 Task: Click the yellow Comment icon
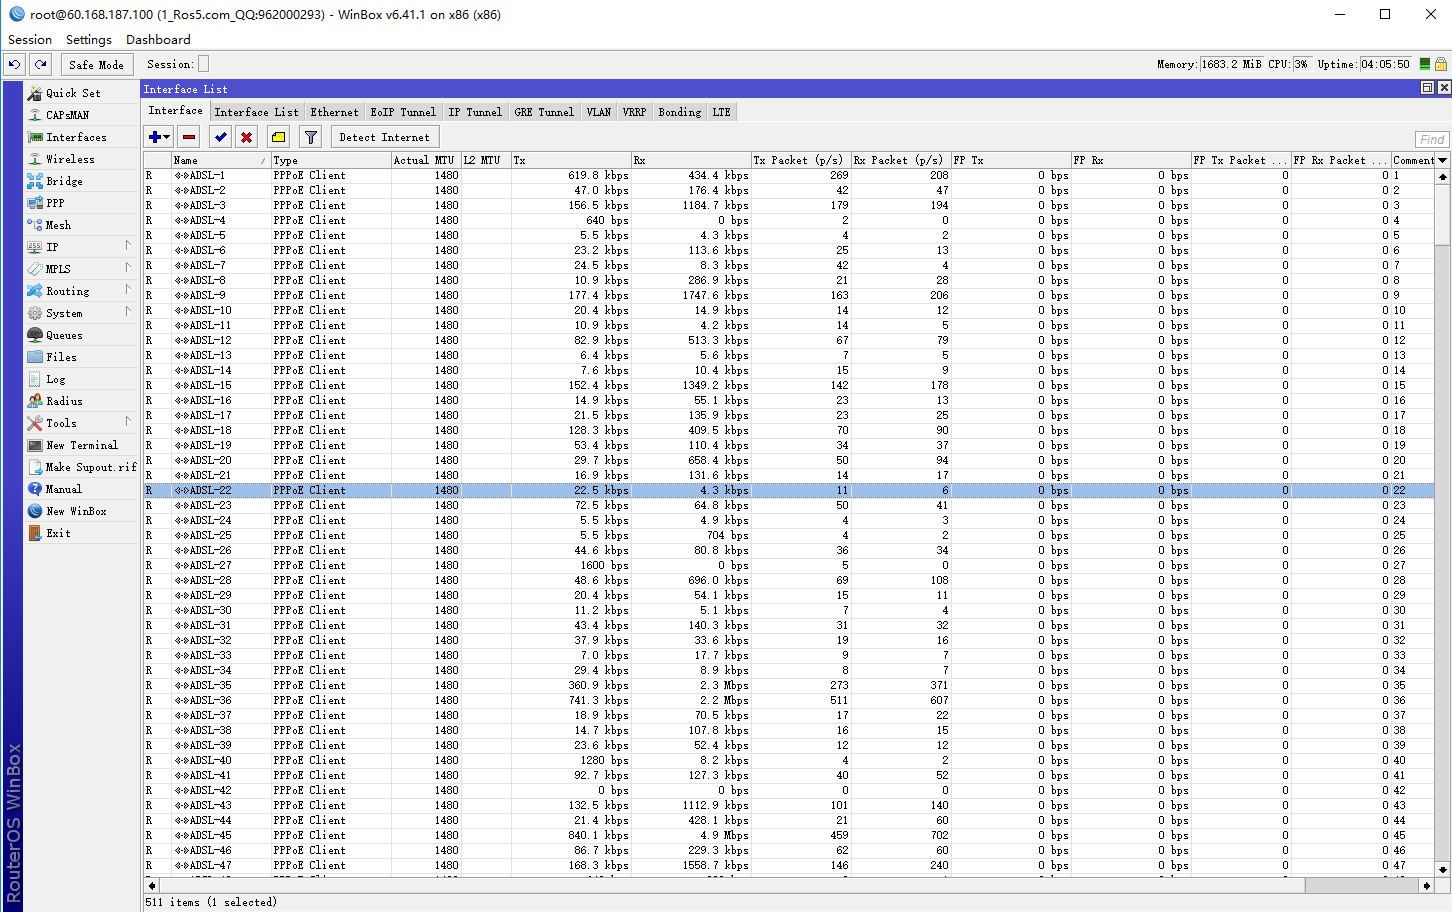pyautogui.click(x=279, y=137)
